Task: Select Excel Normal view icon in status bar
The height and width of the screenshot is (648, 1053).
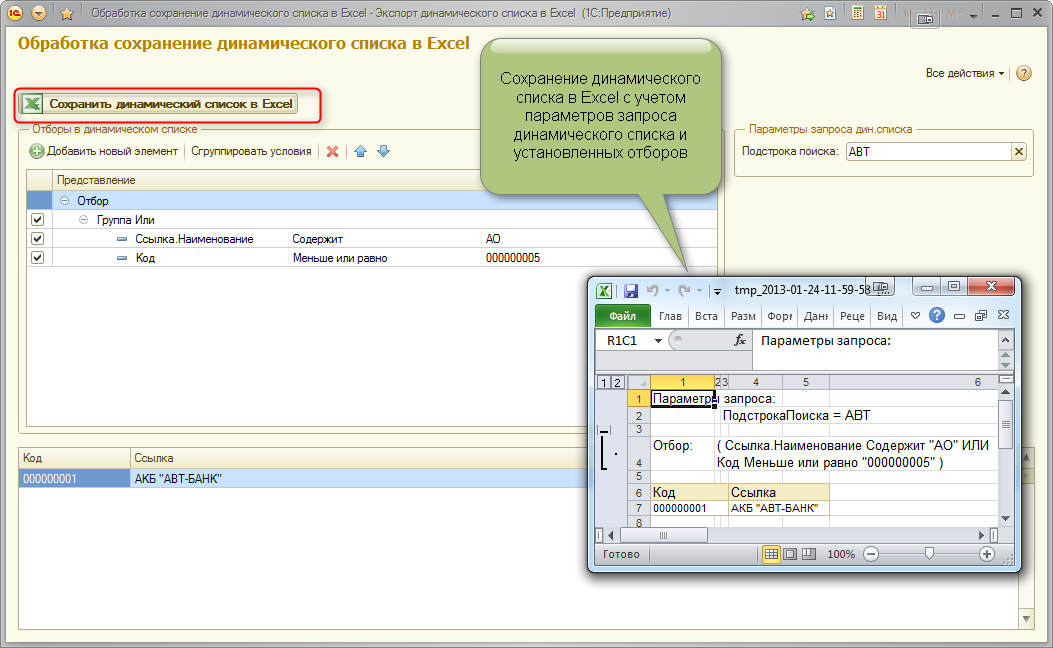Action: tap(771, 554)
